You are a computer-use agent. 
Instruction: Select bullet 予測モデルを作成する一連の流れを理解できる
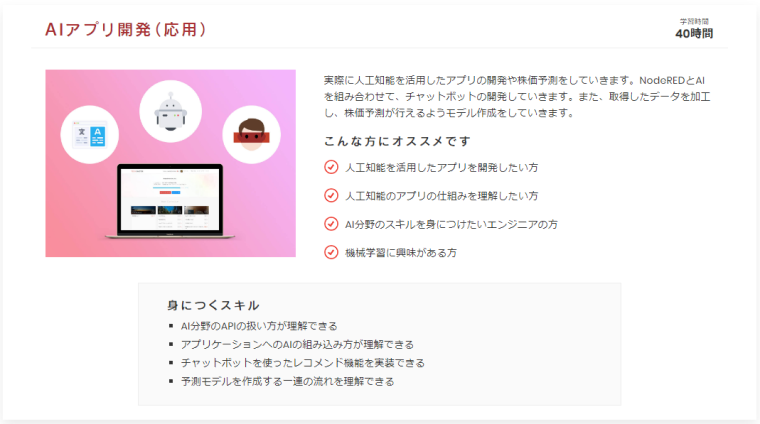click(287, 381)
